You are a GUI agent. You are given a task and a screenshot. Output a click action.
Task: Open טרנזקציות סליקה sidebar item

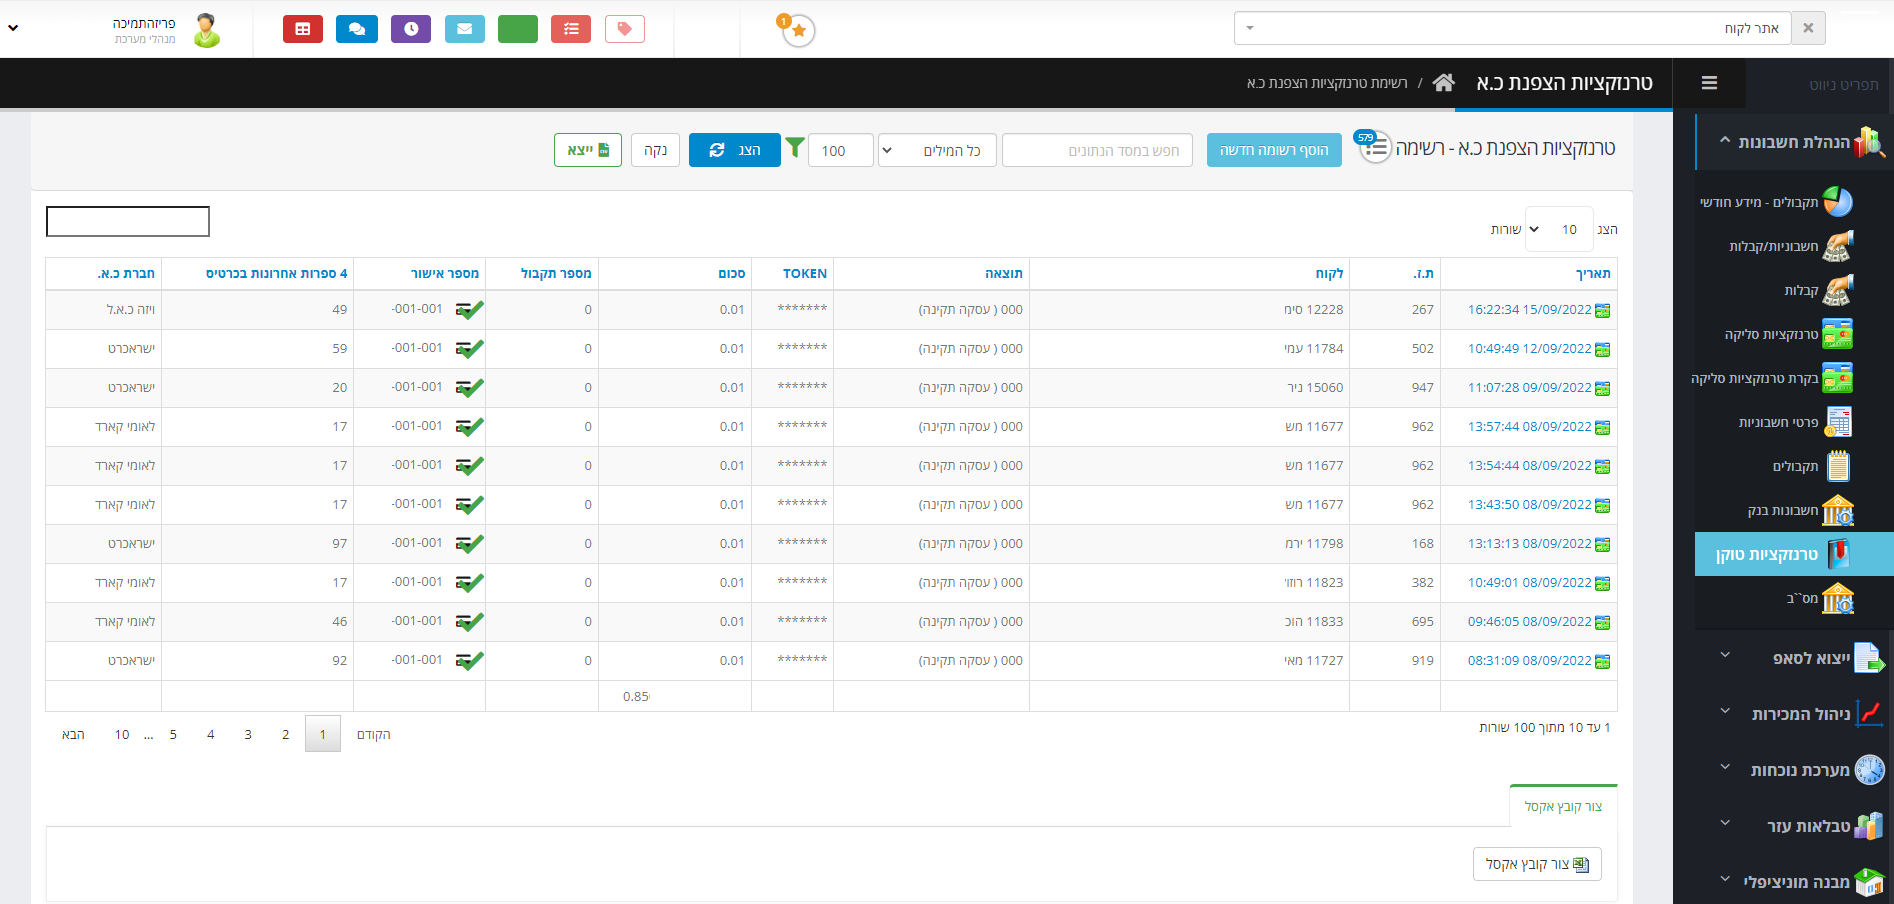click(x=1788, y=334)
